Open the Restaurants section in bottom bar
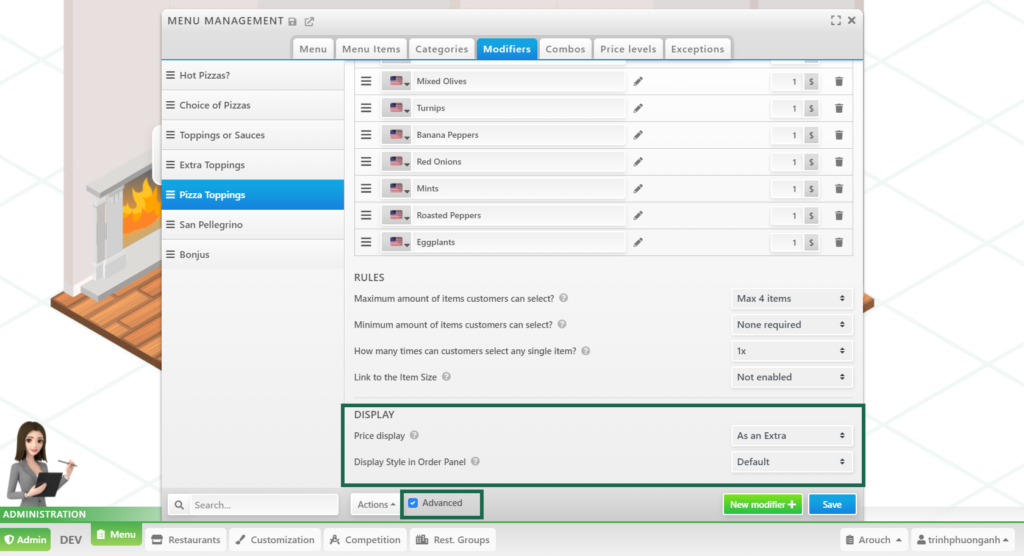The width and height of the screenshot is (1024, 556). (185, 540)
